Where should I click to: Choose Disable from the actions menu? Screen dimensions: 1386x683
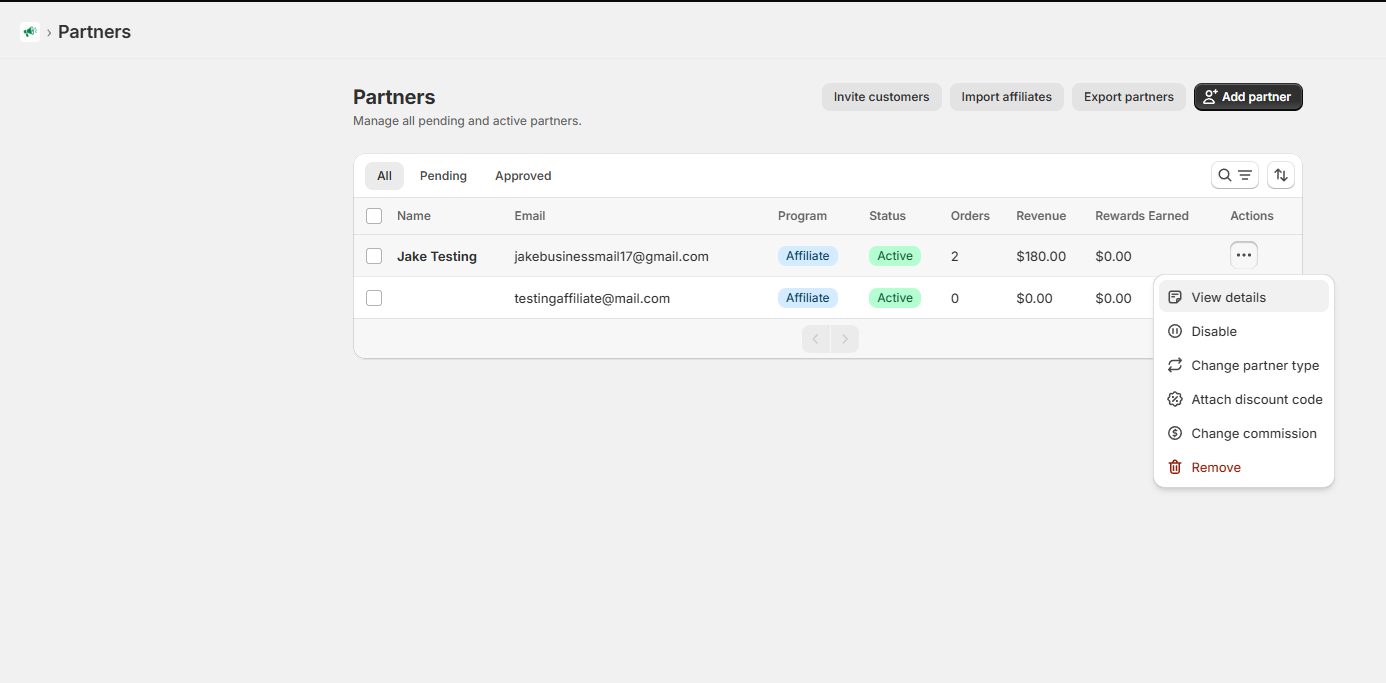click(1244, 331)
